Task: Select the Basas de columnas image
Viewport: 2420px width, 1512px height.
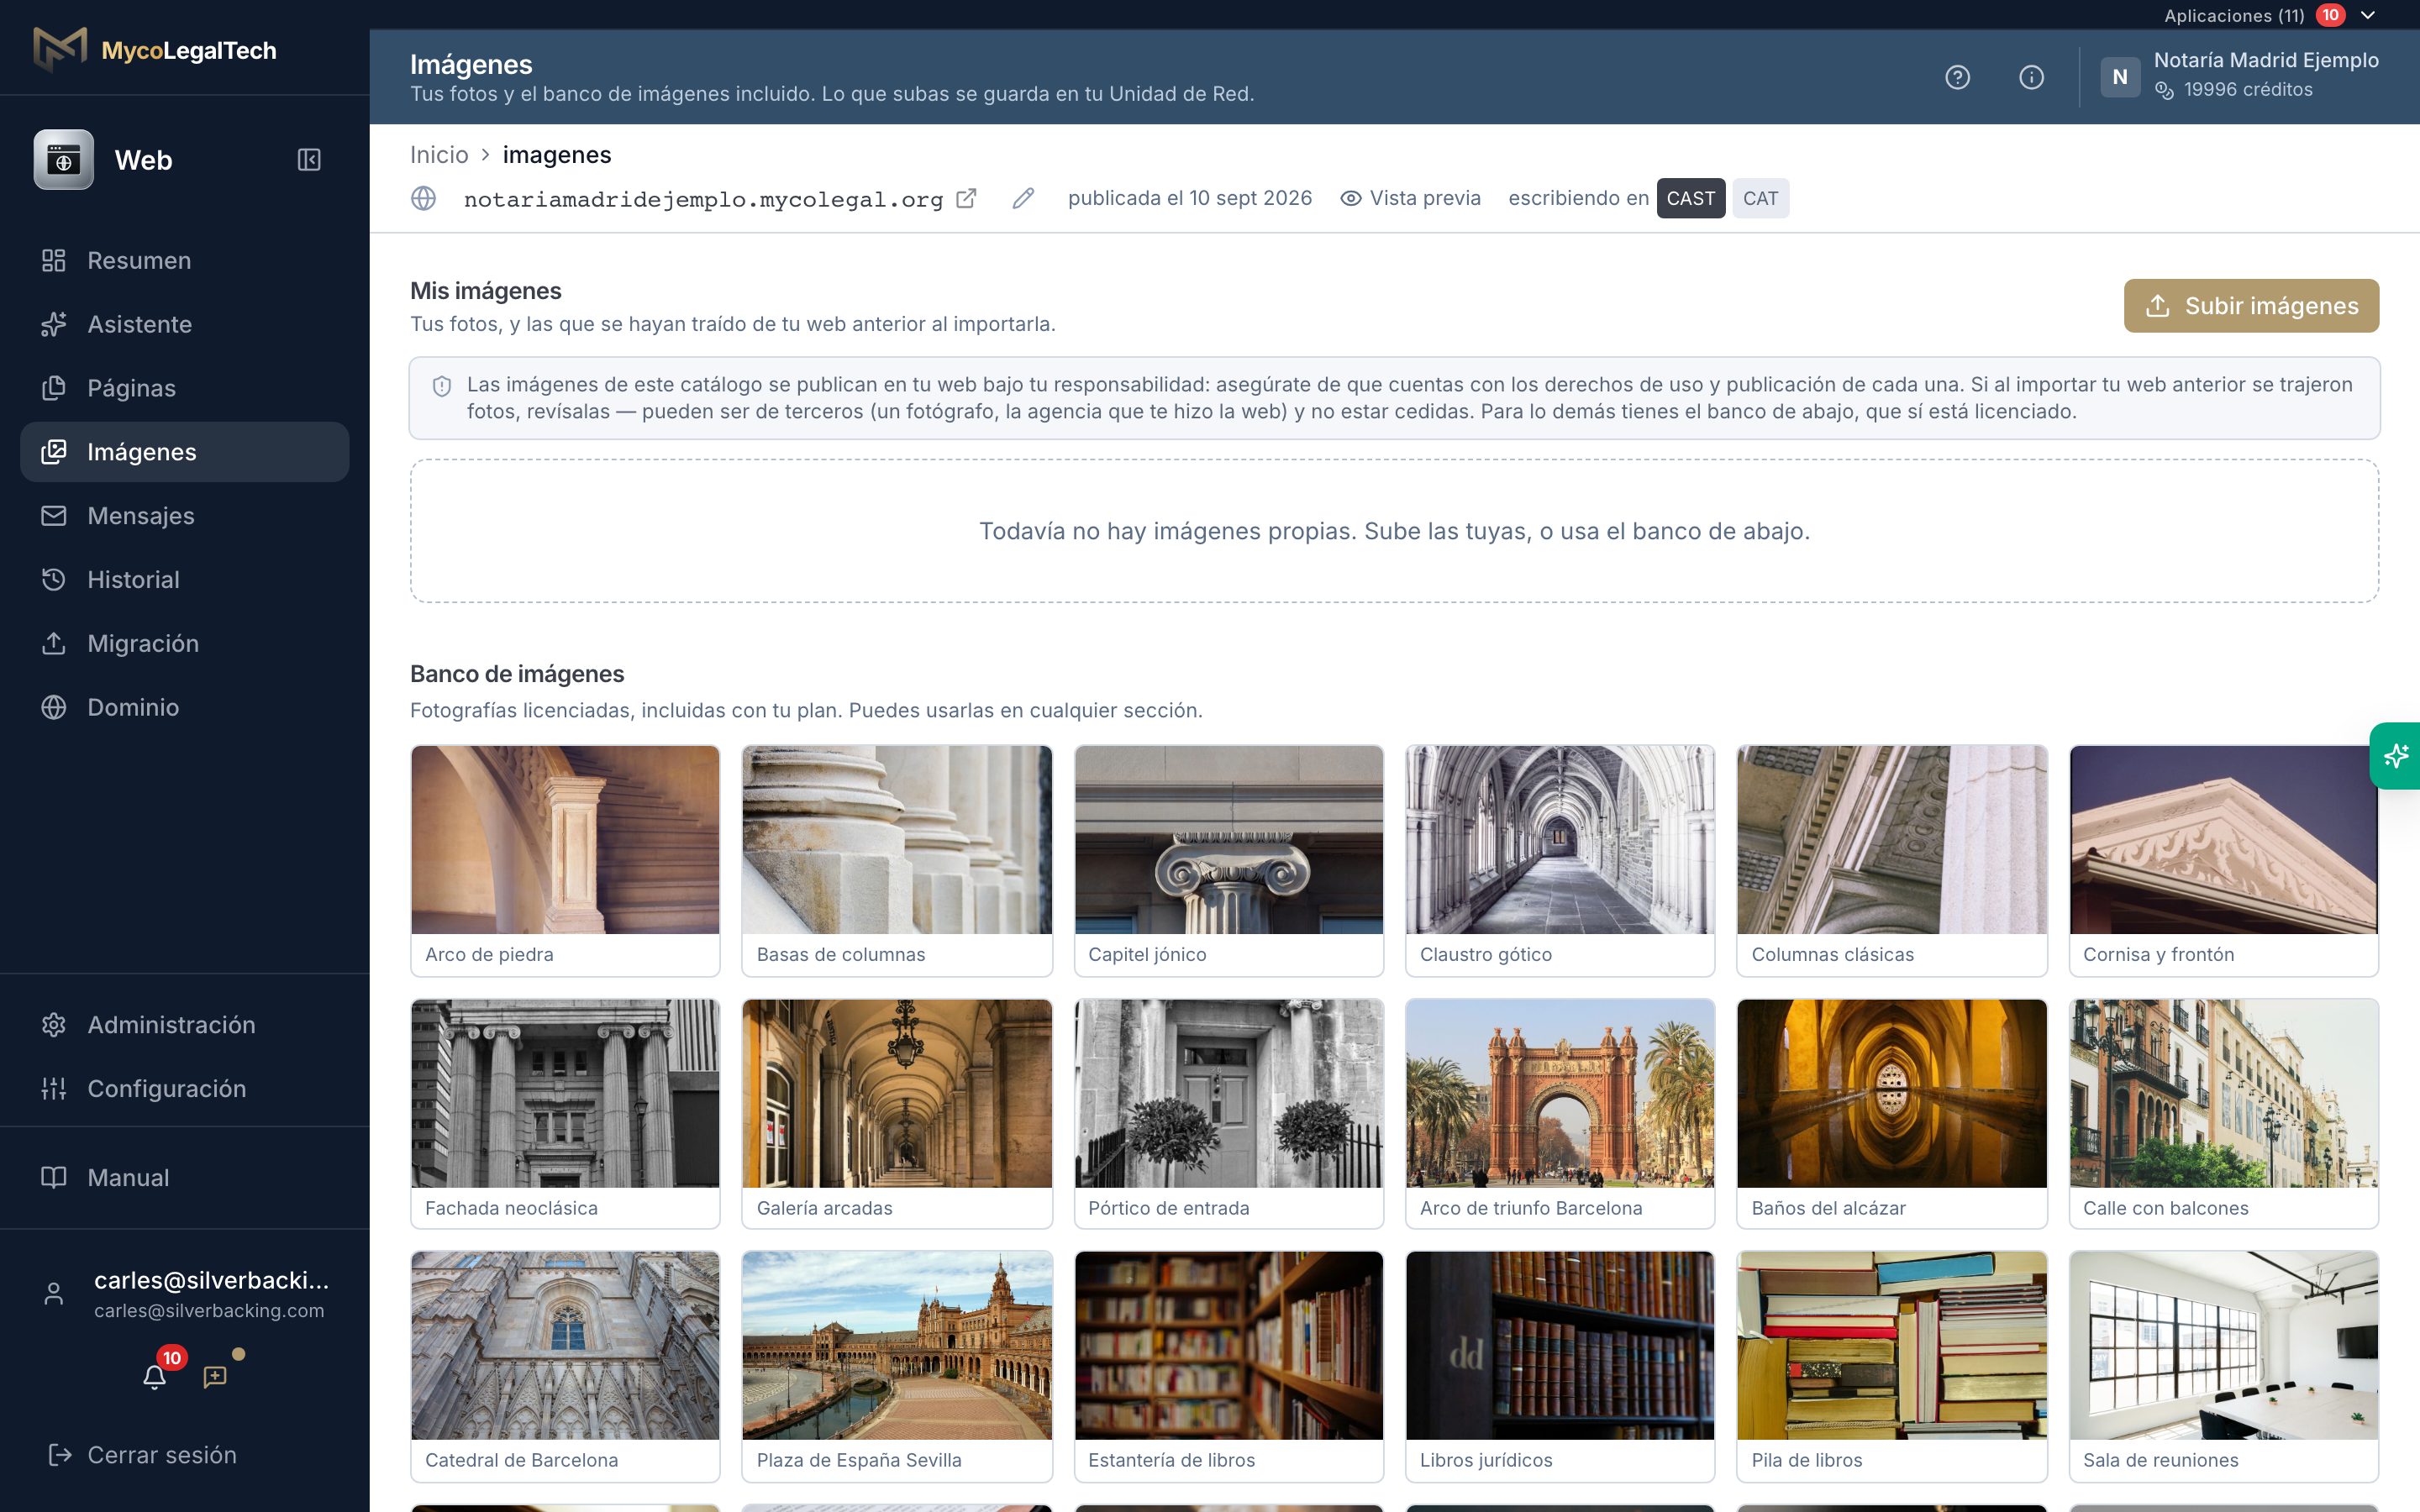Action: [897, 861]
